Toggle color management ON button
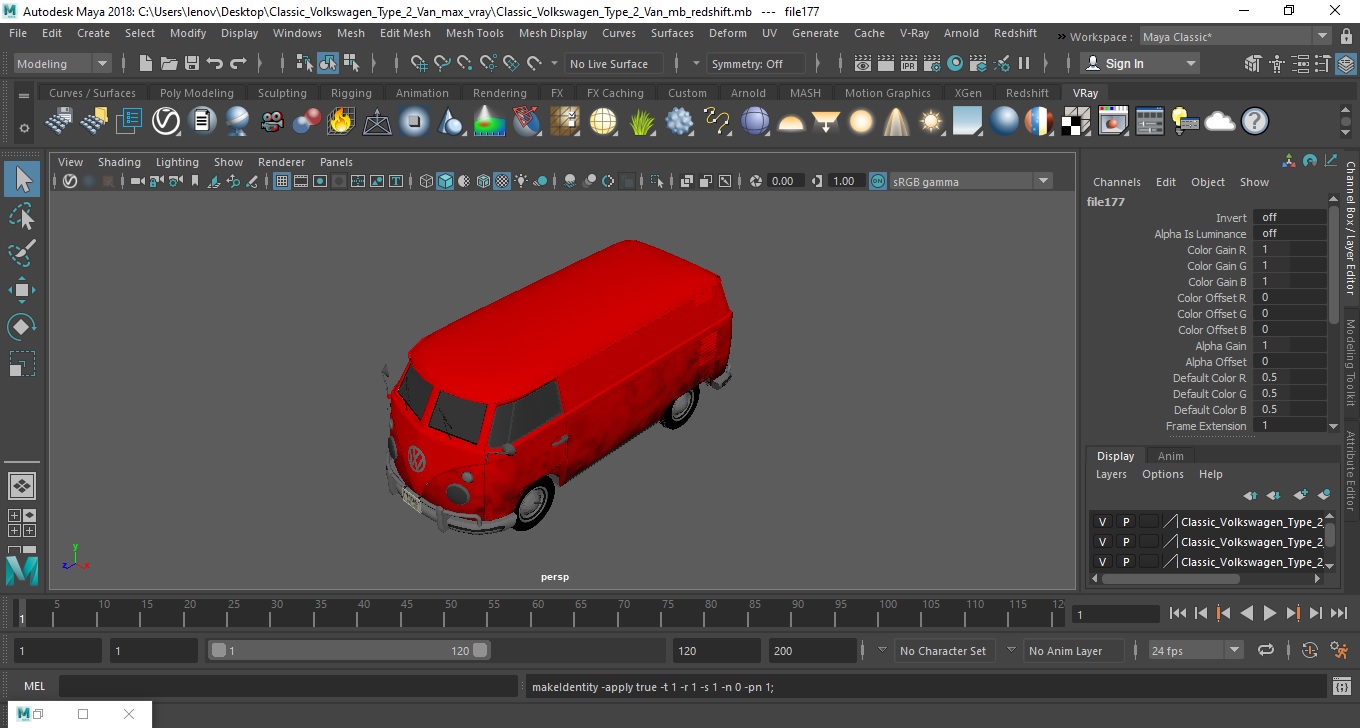Viewport: 1360px width, 728px height. pos(877,181)
